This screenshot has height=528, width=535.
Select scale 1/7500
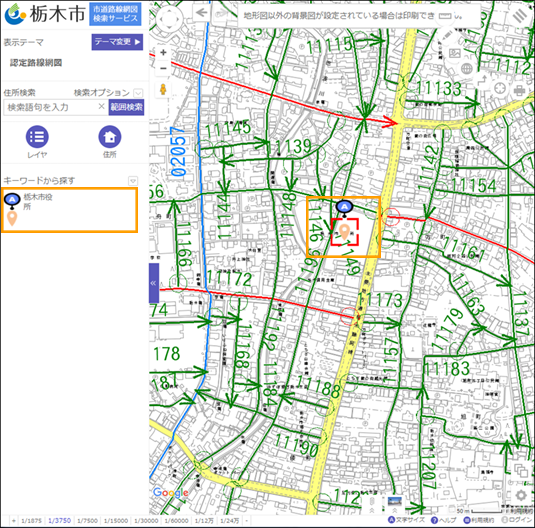tap(87, 521)
